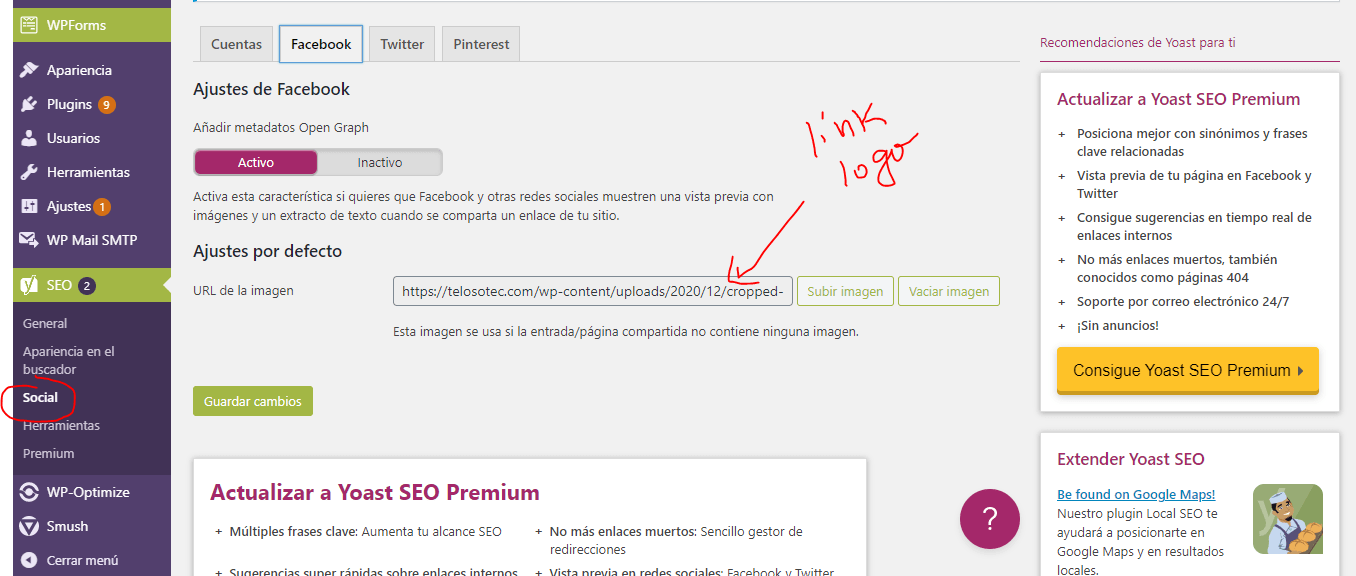Focus the URL de la imagen field
Screen dimensions: 1356x576
[x=593, y=291]
